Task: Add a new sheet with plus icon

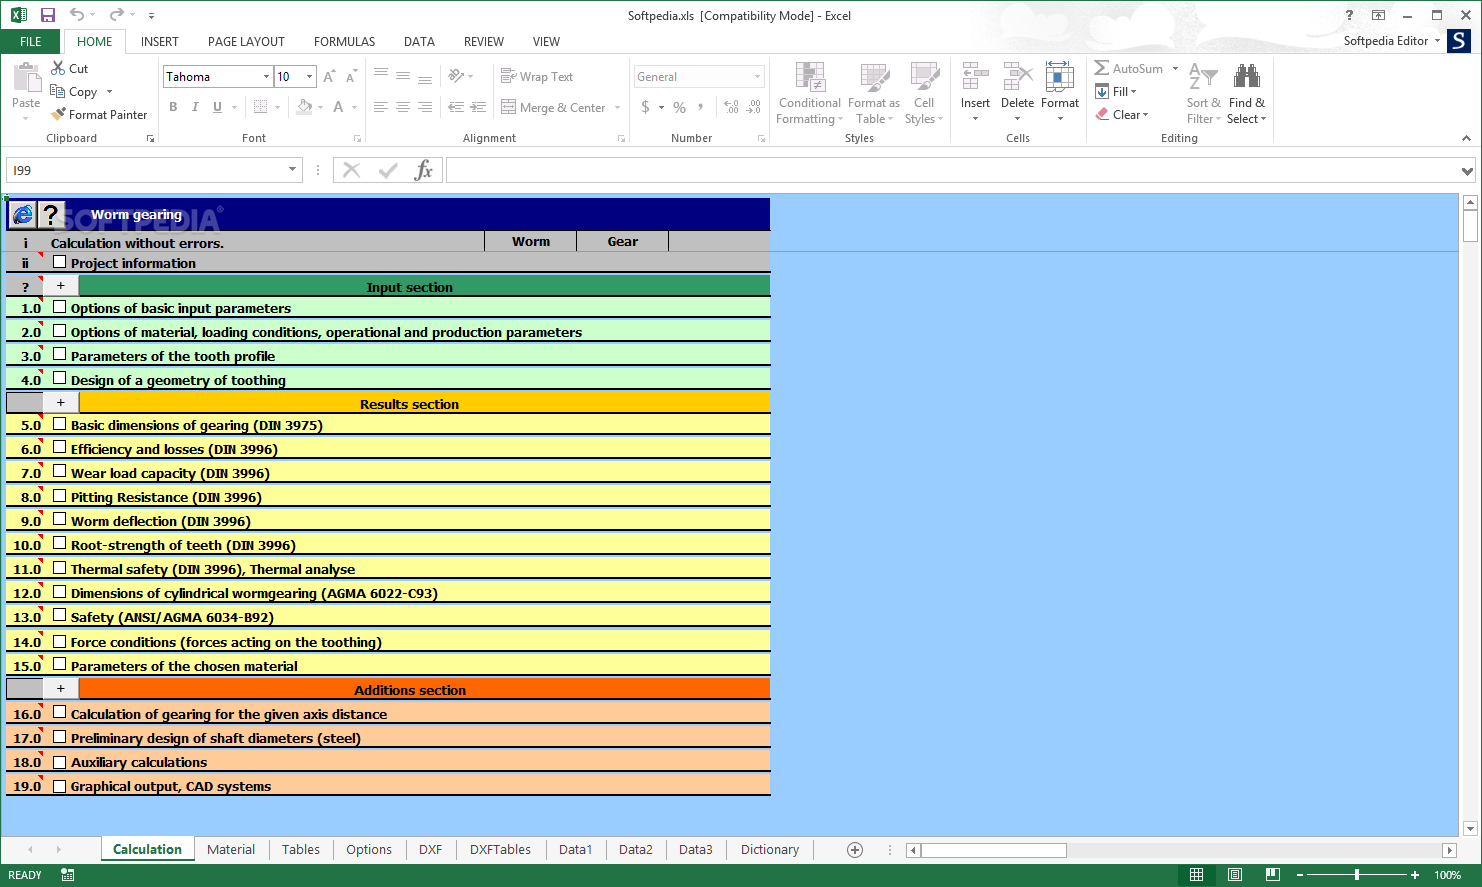Action: [x=855, y=850]
